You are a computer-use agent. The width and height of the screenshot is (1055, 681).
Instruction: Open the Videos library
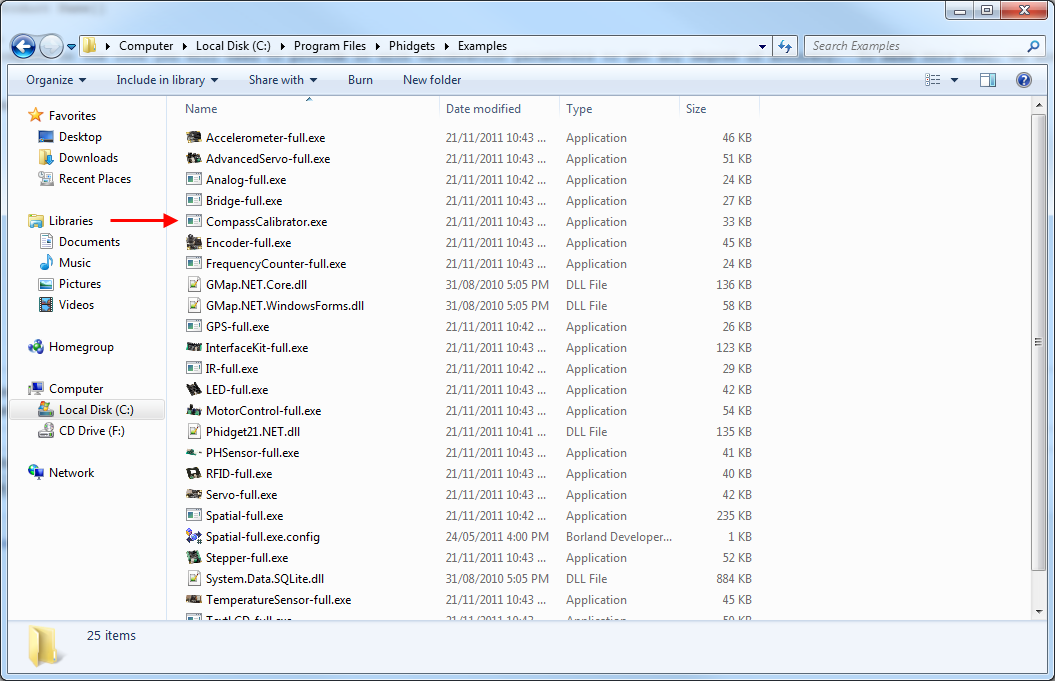(76, 305)
